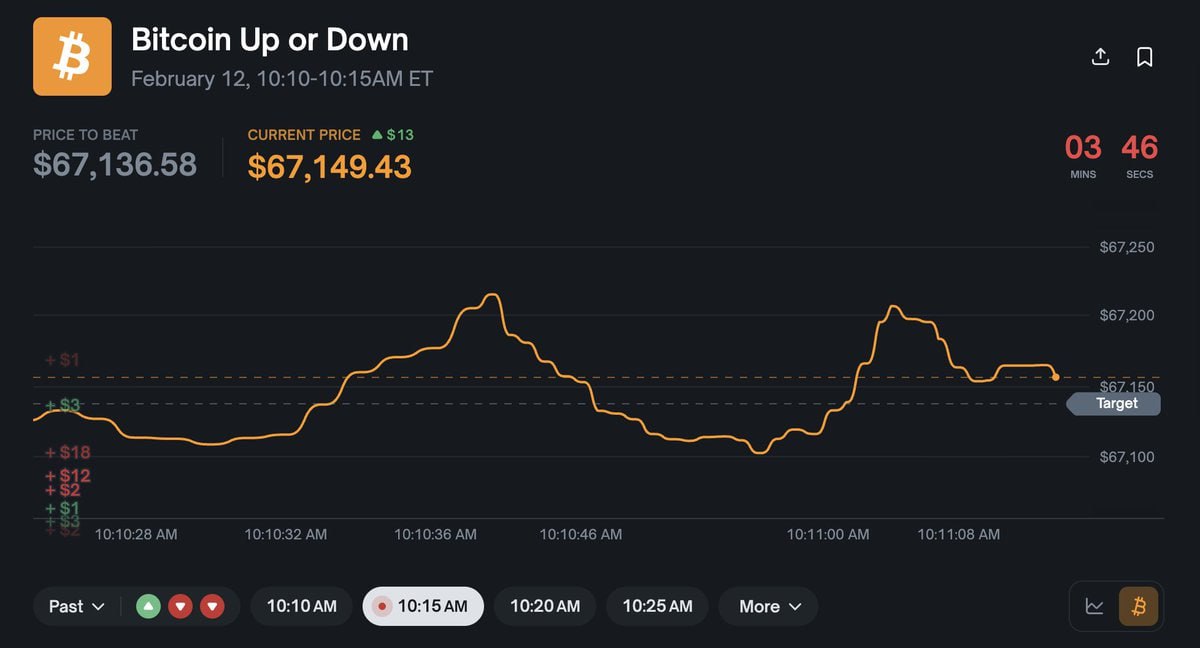Expand the More time slots dropdown
Viewport: 1200px width, 648px height.
pyautogui.click(x=768, y=606)
